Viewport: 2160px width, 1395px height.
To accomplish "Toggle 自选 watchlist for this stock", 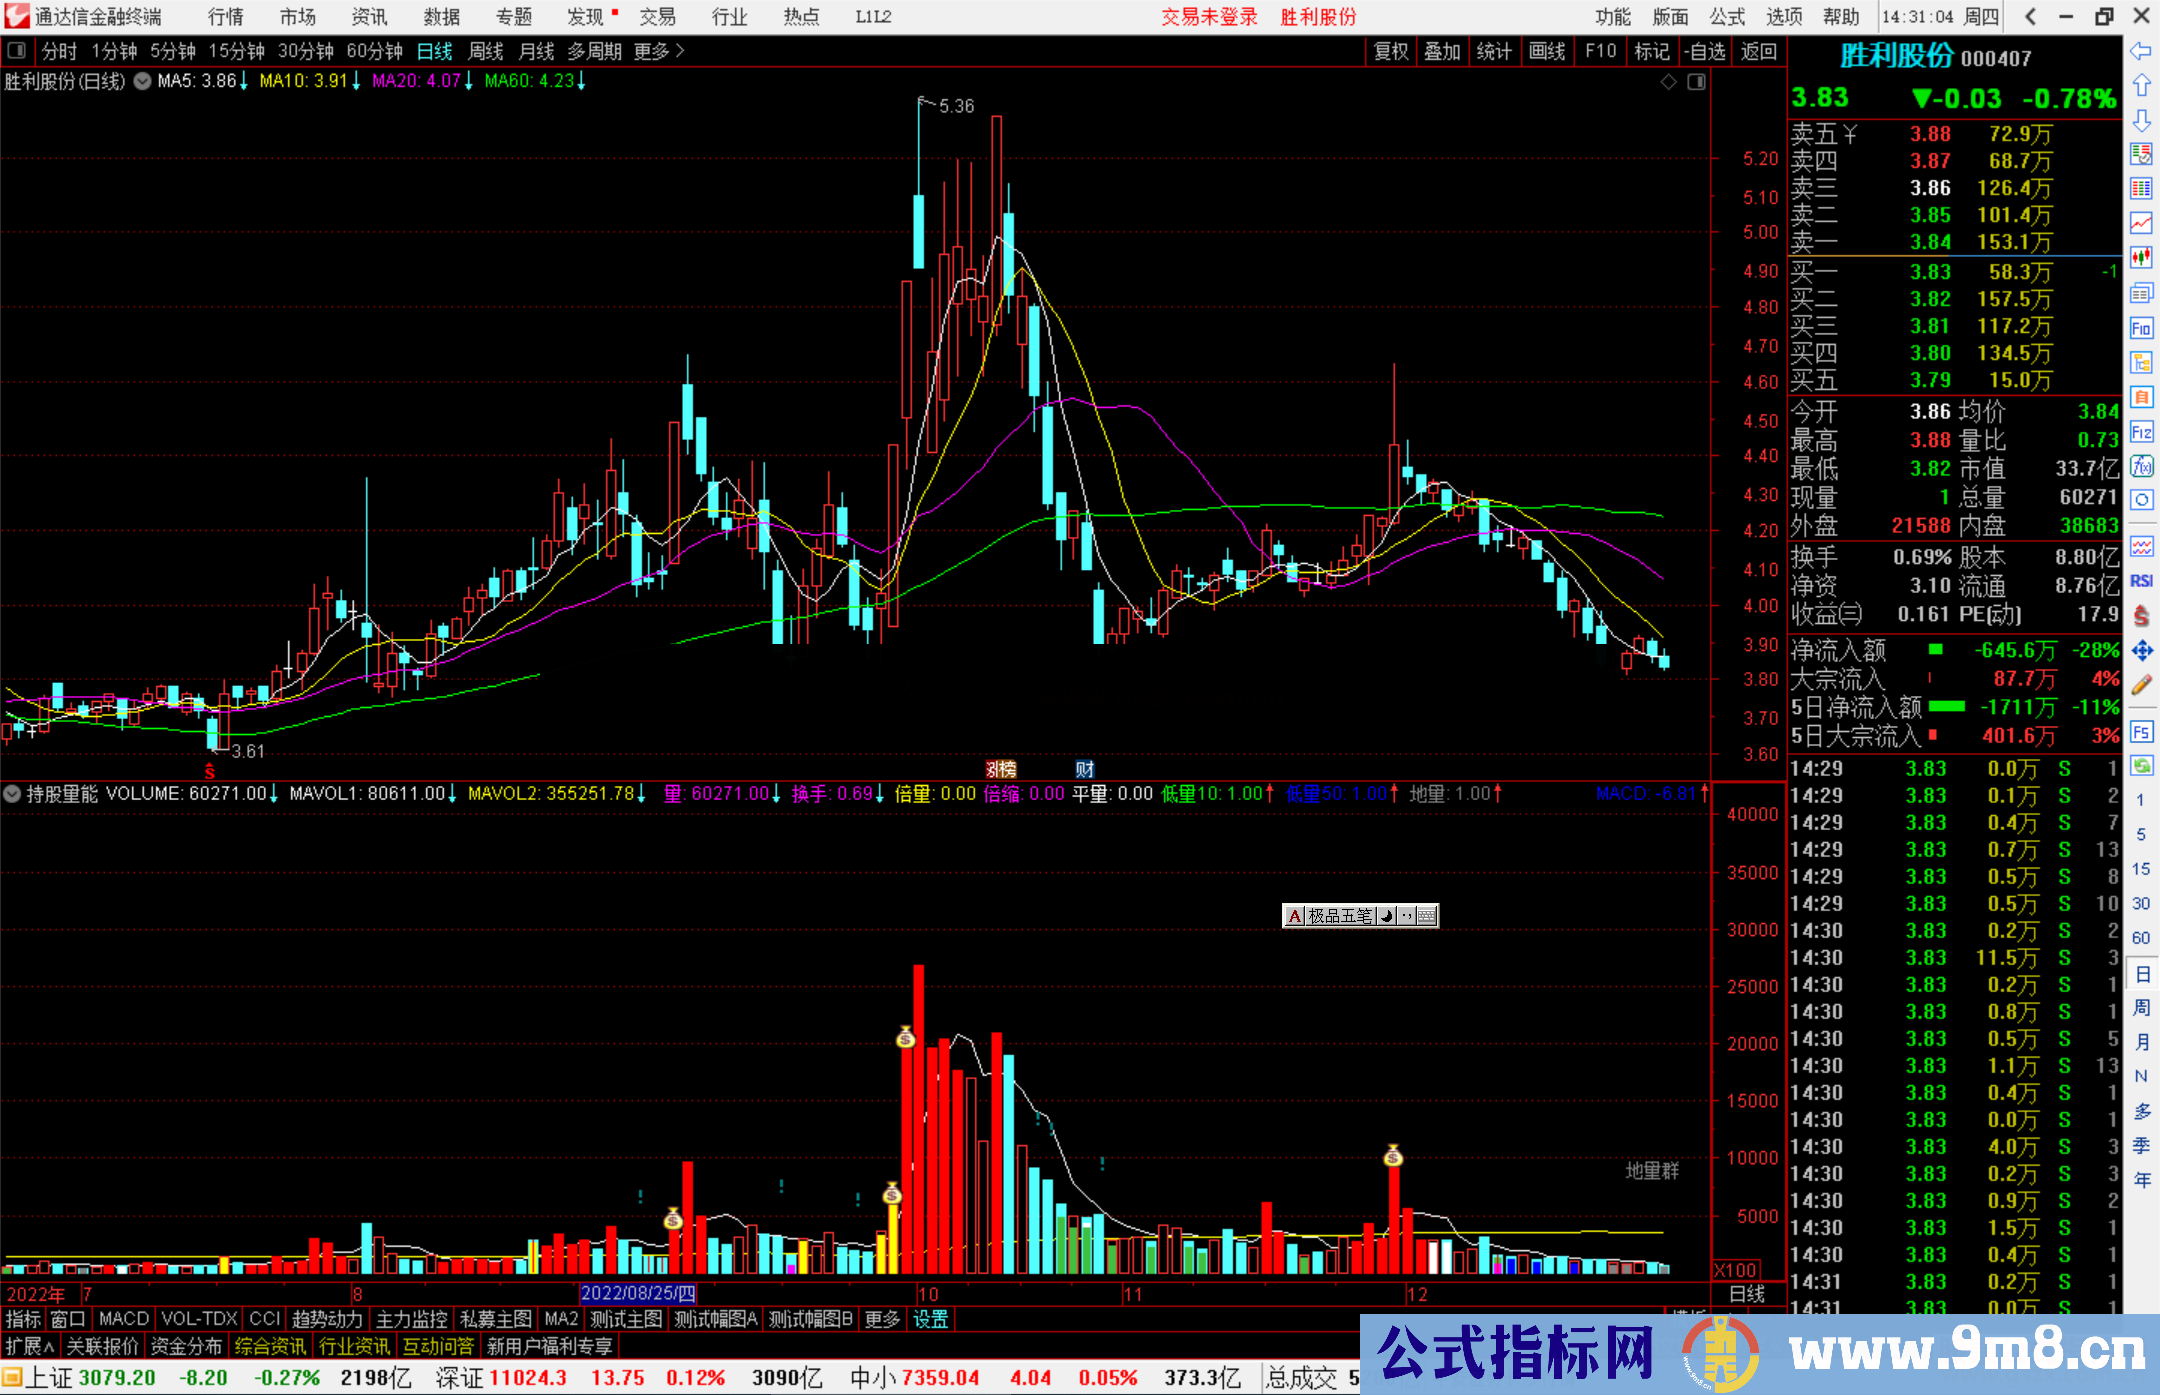I will [x=1705, y=51].
